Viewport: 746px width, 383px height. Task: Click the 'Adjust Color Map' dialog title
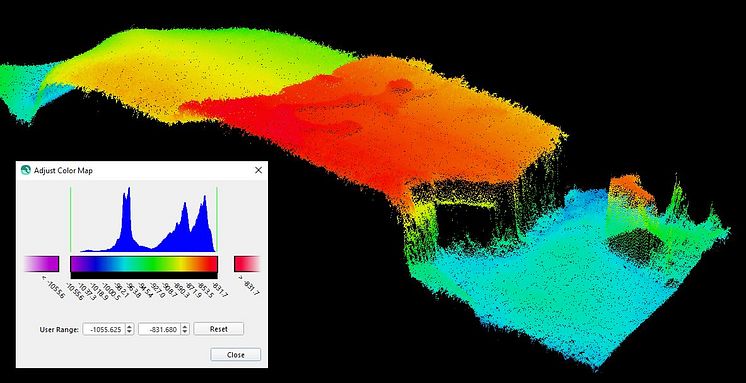click(63, 170)
